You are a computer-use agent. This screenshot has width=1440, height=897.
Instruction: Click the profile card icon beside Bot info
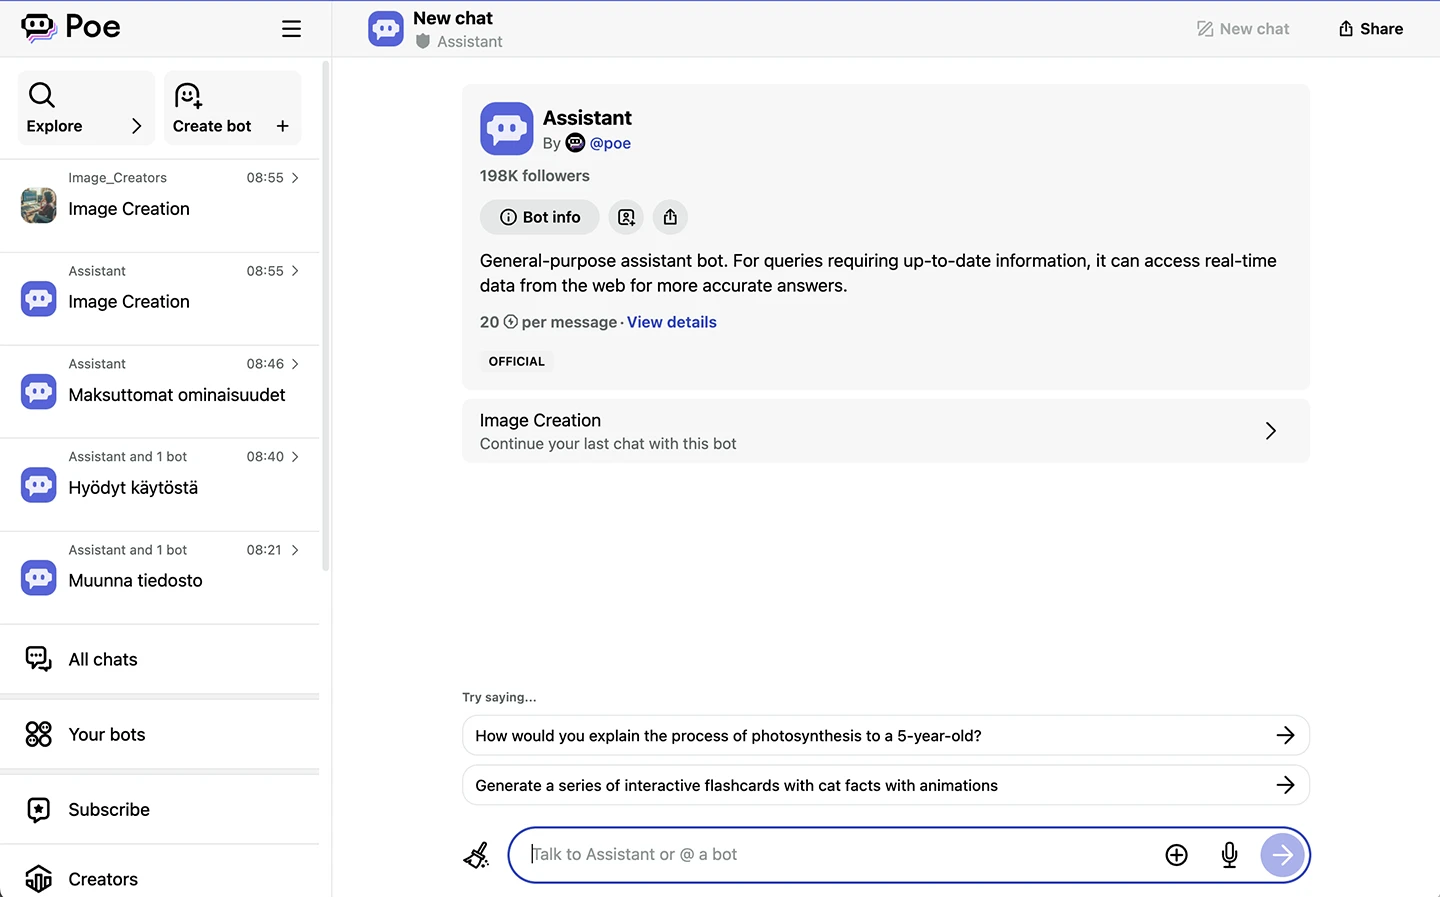coord(626,217)
